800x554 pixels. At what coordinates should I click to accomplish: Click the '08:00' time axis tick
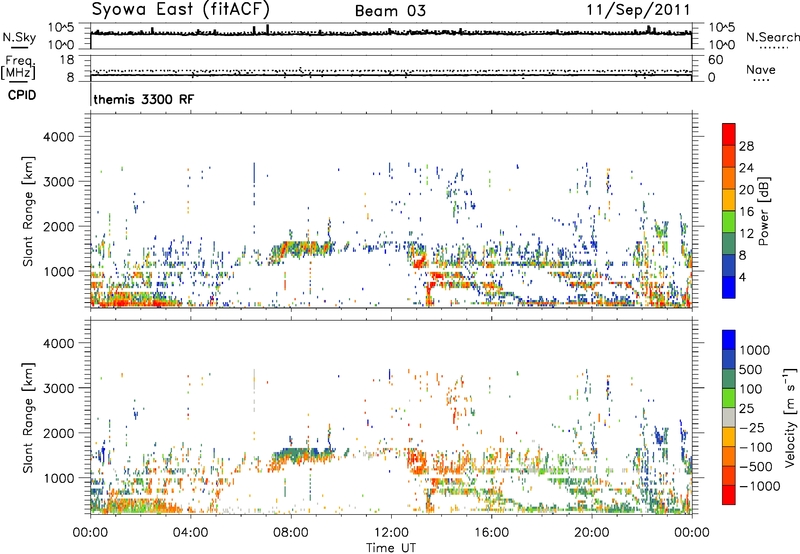(291, 533)
